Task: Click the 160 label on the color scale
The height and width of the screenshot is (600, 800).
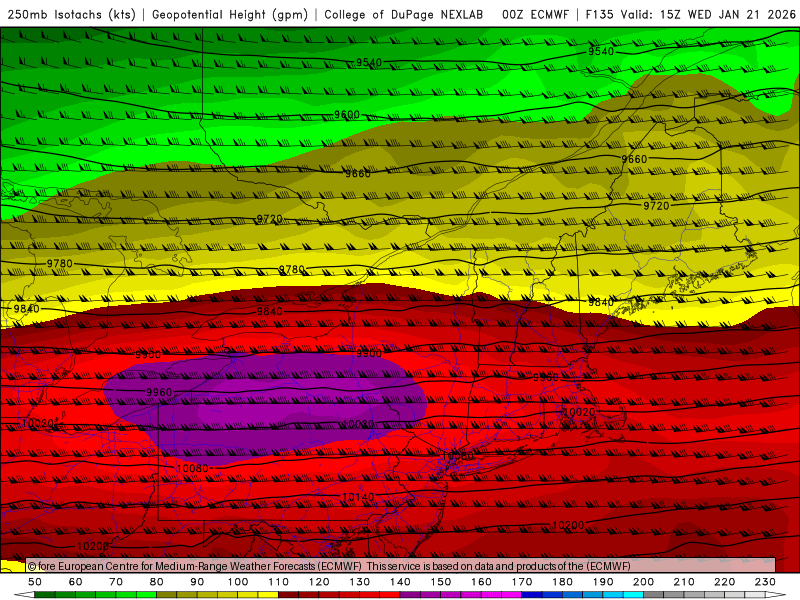Action: click(481, 582)
